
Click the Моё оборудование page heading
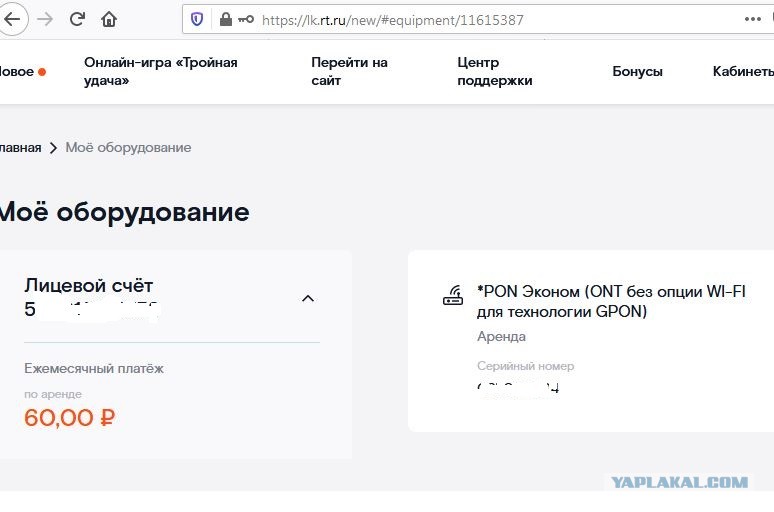click(x=123, y=212)
